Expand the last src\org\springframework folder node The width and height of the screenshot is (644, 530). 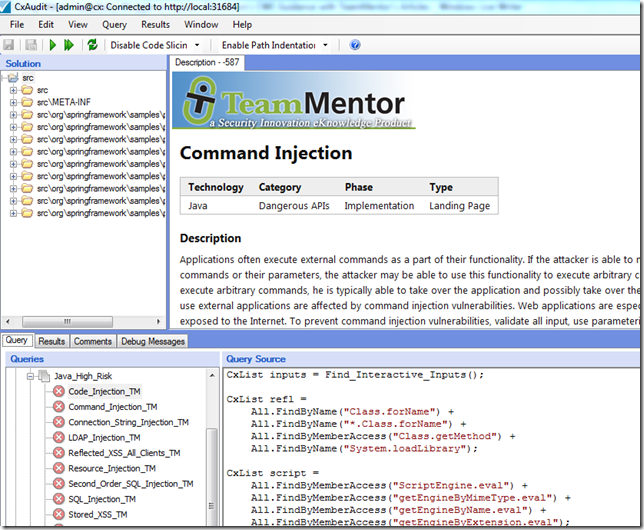pyautogui.click(x=14, y=213)
